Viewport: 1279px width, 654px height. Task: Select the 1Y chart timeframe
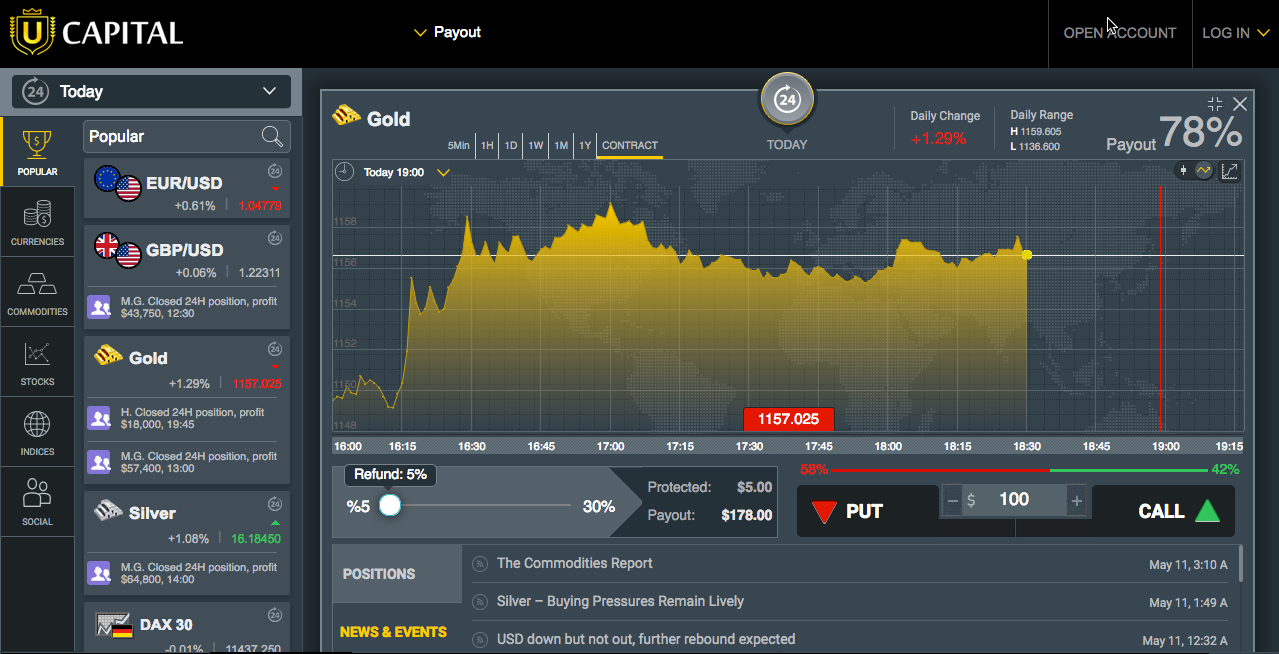click(x=585, y=146)
